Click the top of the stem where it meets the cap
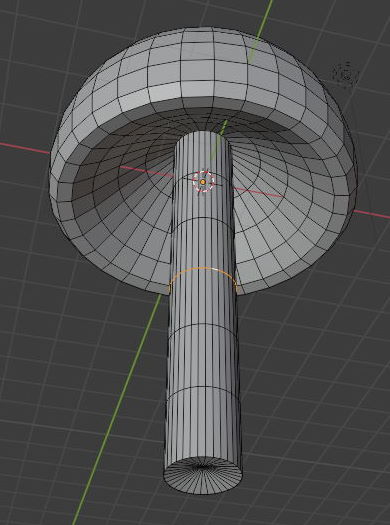The width and height of the screenshot is (390, 525). (x=203, y=134)
